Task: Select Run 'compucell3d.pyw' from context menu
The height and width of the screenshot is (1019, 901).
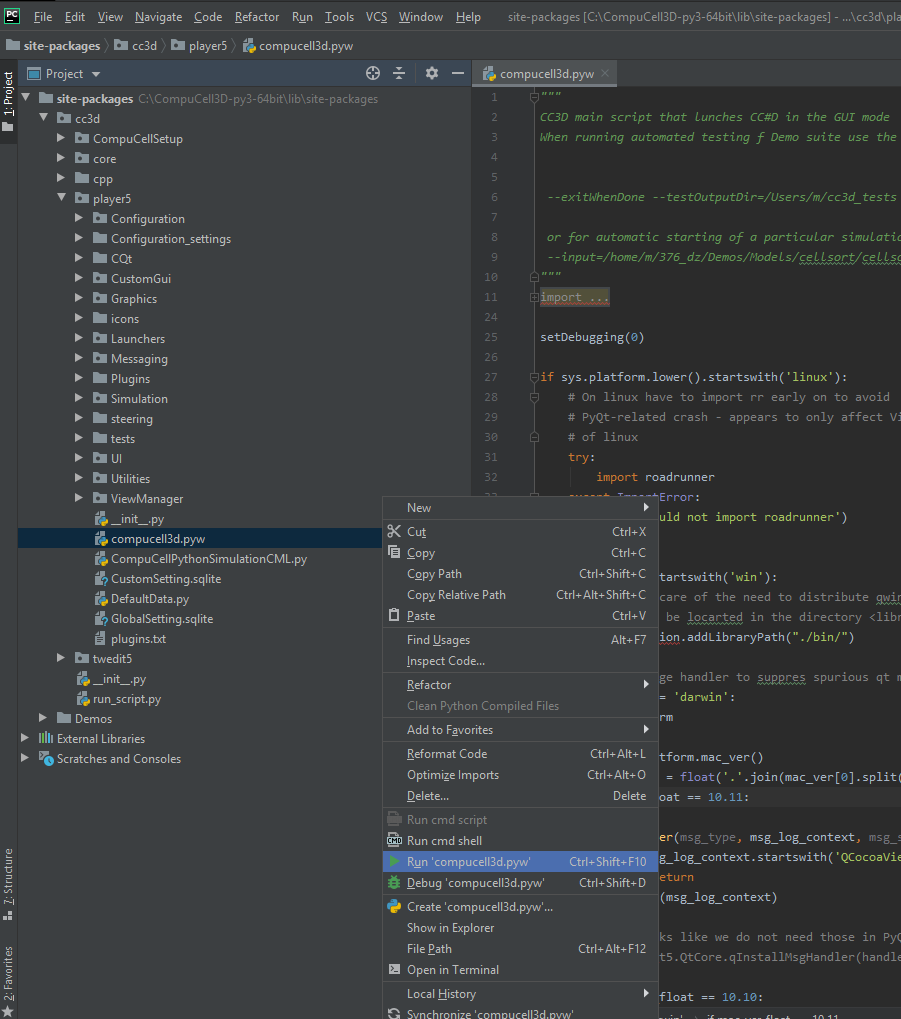Action: [521, 862]
